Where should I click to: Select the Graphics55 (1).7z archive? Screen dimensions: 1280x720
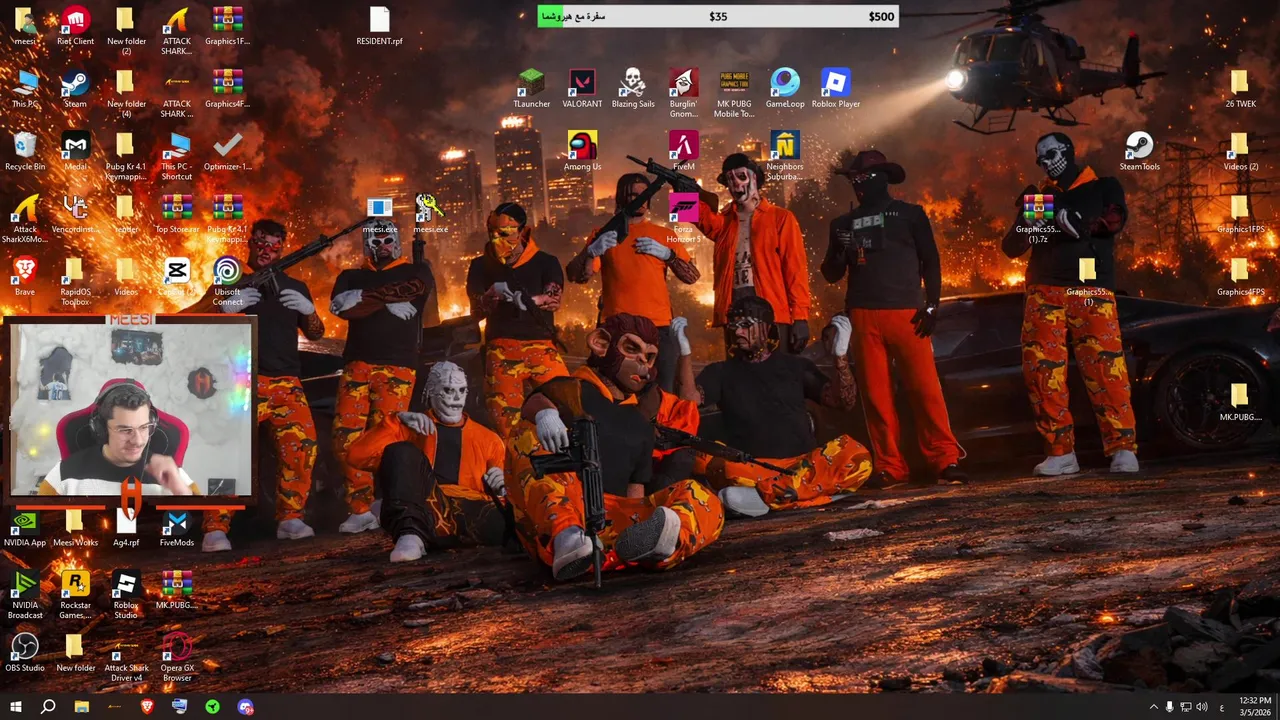click(1037, 219)
